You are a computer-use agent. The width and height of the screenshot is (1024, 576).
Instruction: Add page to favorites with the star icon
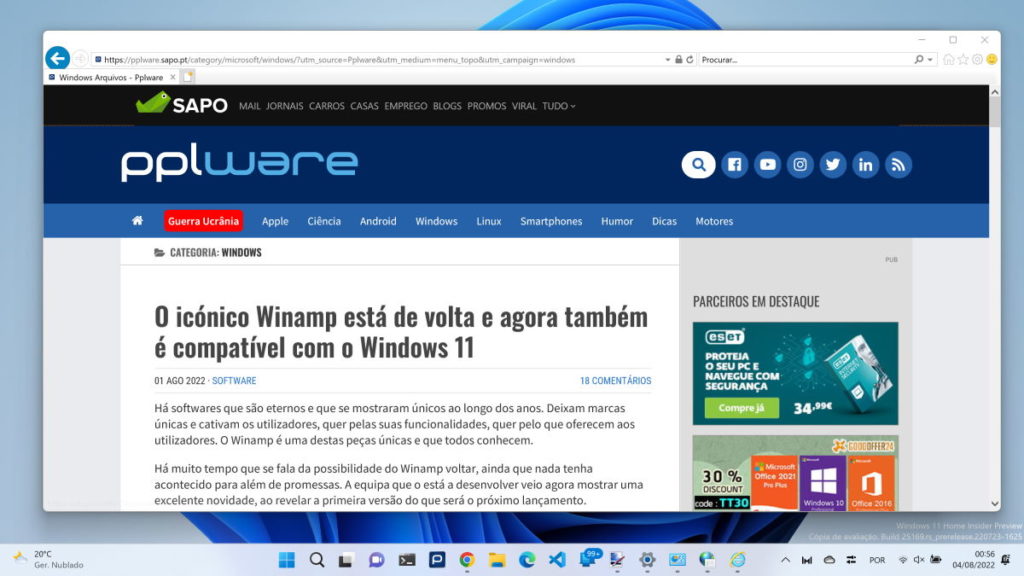(x=962, y=59)
